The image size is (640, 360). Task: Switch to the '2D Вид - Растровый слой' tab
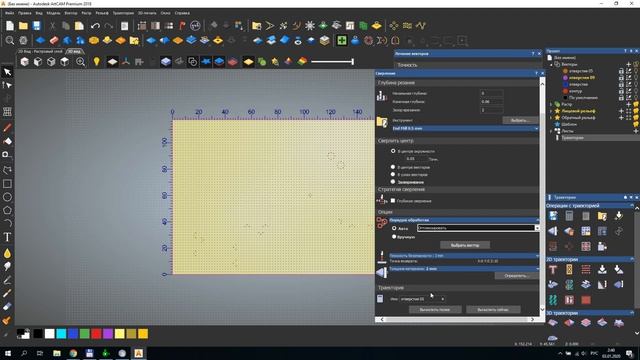pyautogui.click(x=40, y=51)
